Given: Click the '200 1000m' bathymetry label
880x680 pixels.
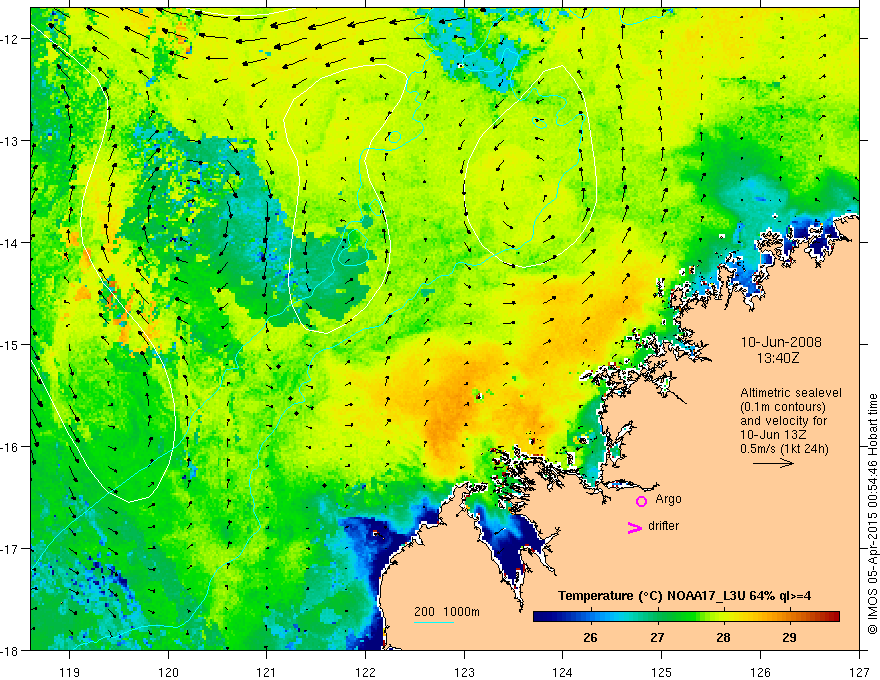Looking at the screenshot, I should click(447, 612).
